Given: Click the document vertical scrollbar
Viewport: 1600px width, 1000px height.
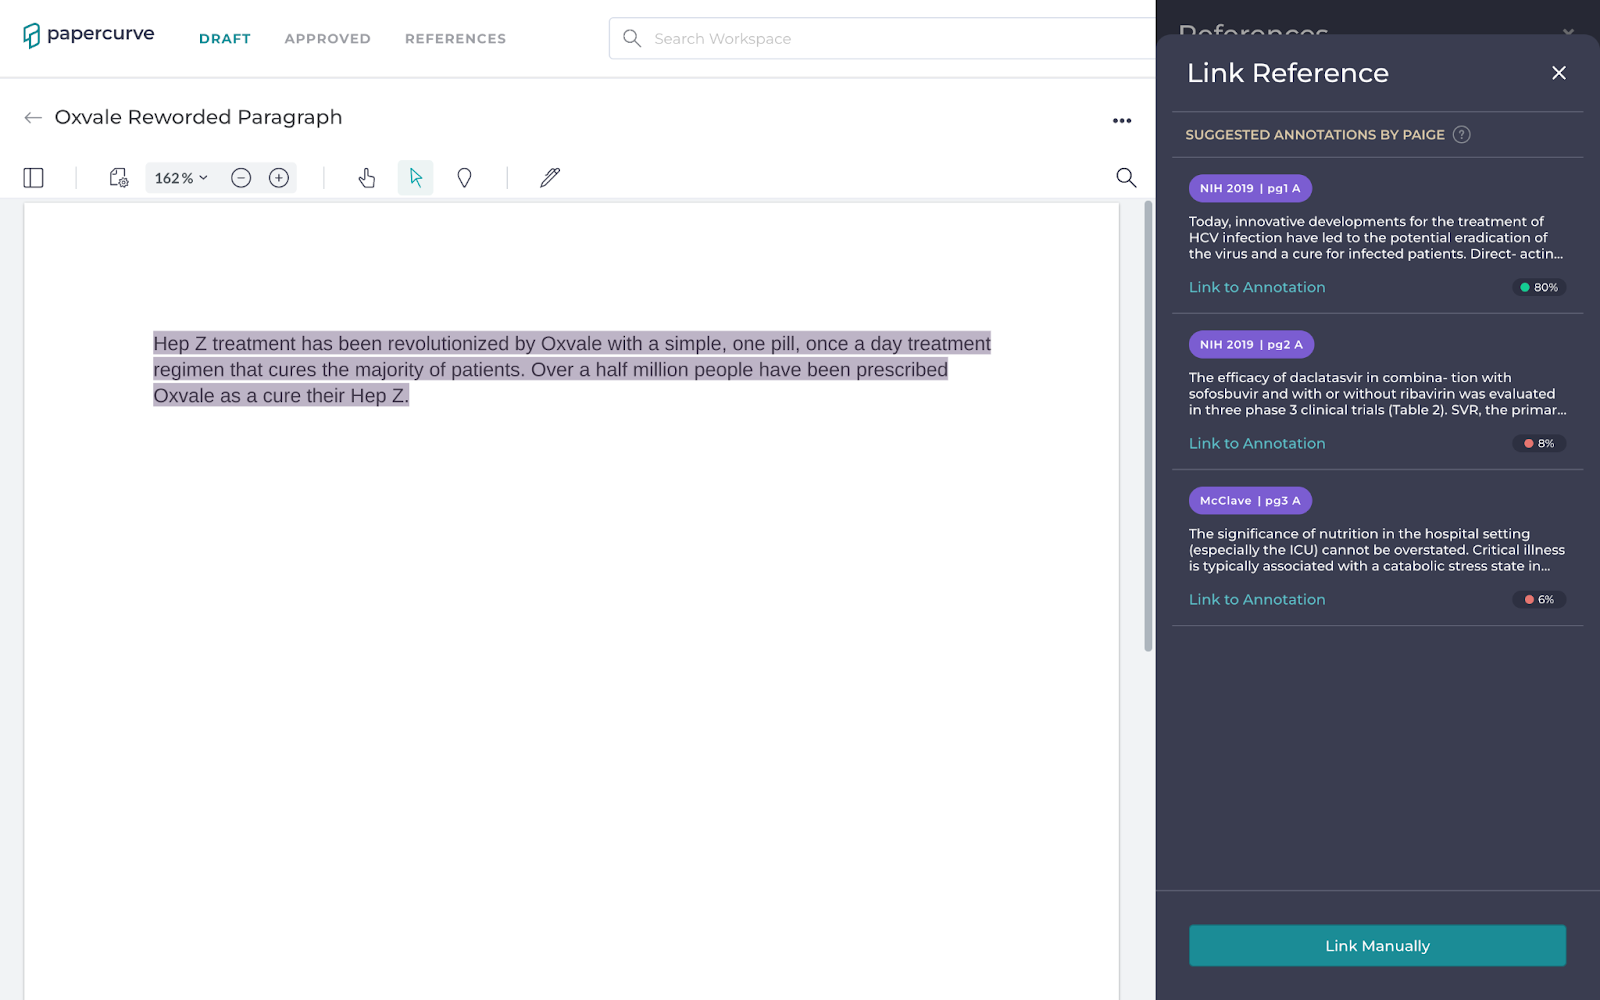Looking at the screenshot, I should 1148,426.
